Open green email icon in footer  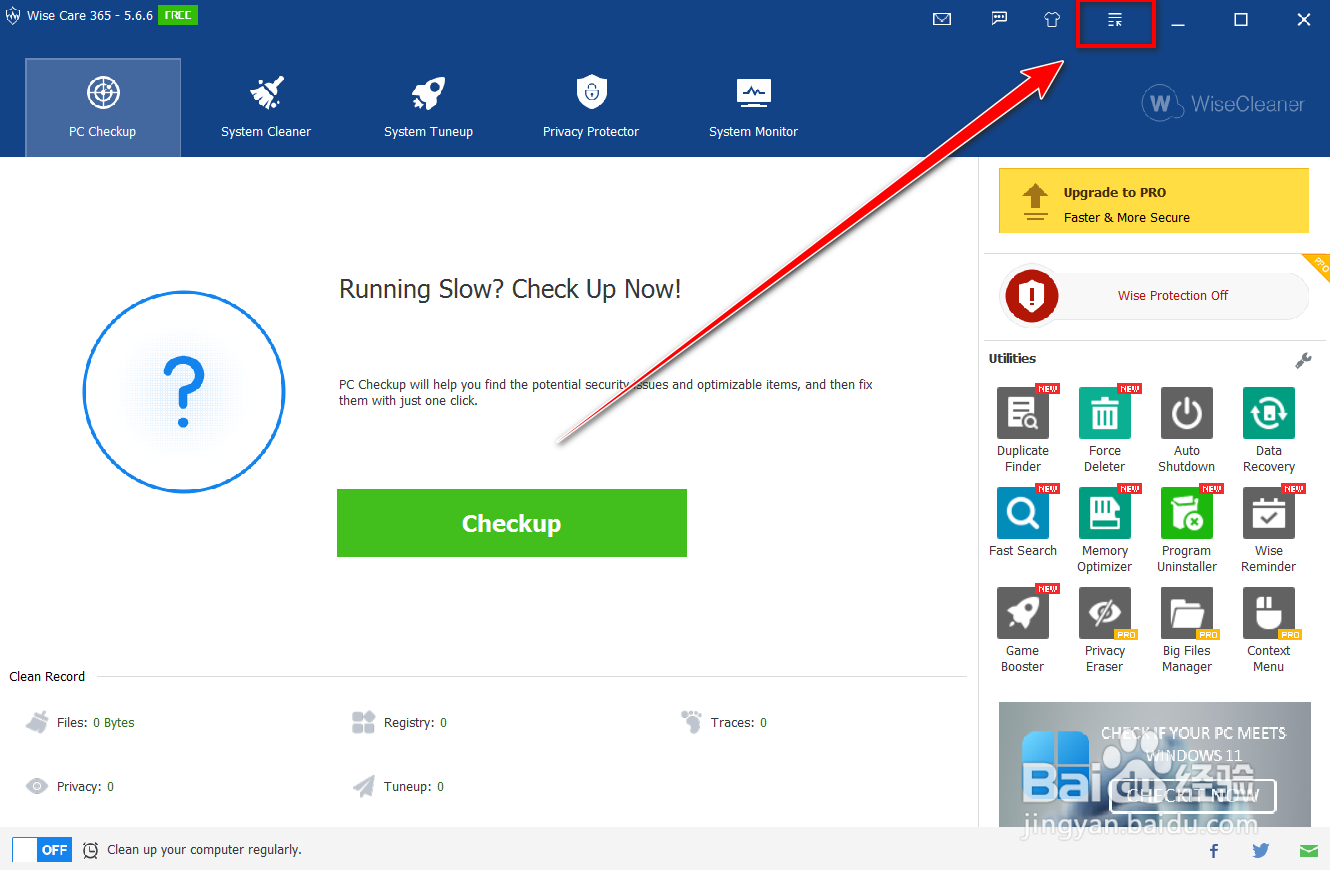(1309, 851)
